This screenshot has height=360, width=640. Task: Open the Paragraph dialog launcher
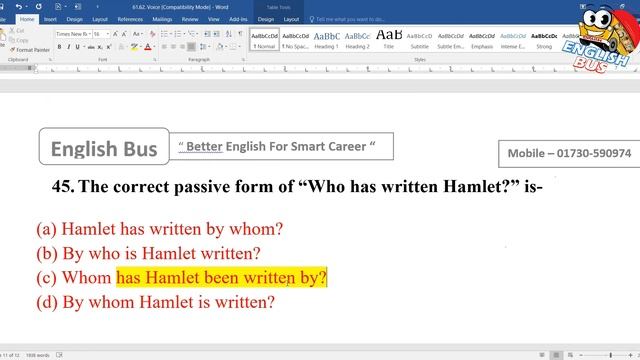(243, 60)
